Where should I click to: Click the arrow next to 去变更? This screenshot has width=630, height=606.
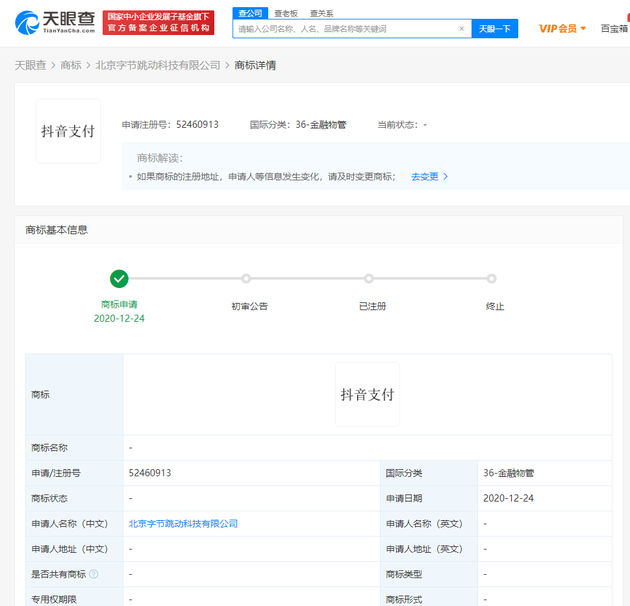coord(445,176)
